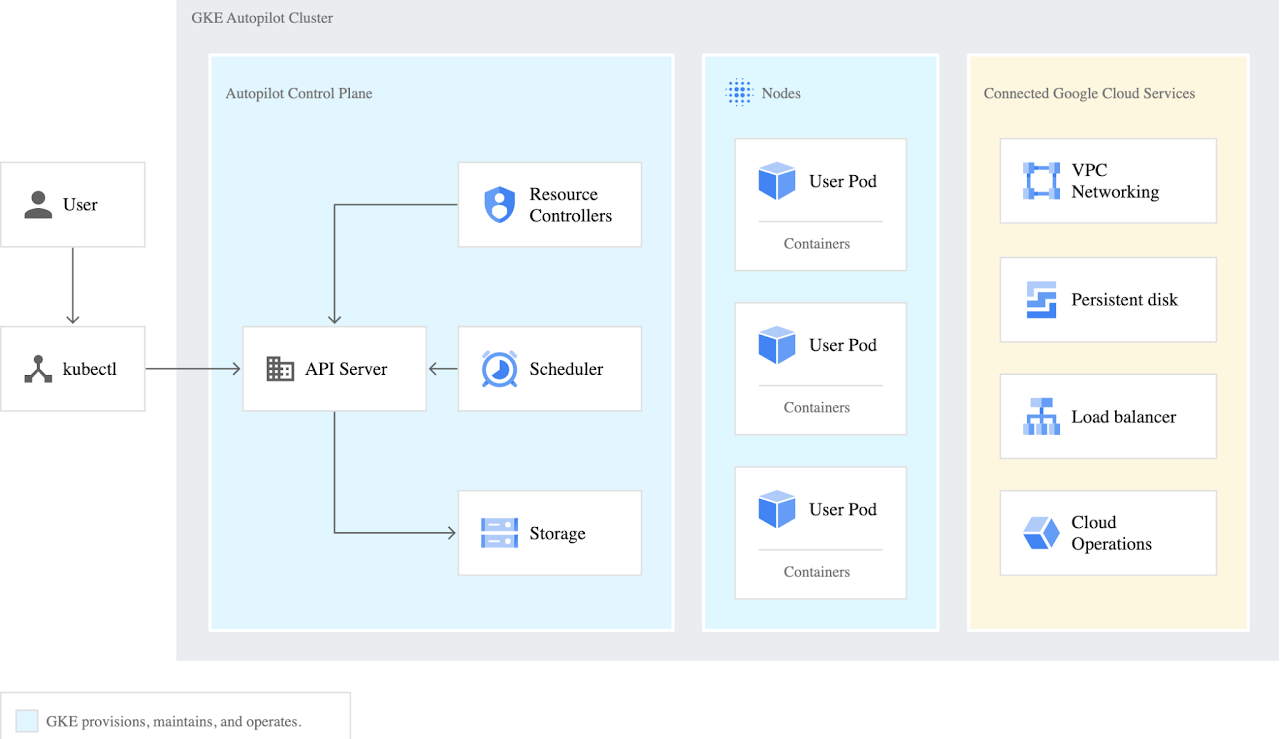Click the Cloud Operations icon
1280x739 pixels.
pyautogui.click(x=1041, y=533)
